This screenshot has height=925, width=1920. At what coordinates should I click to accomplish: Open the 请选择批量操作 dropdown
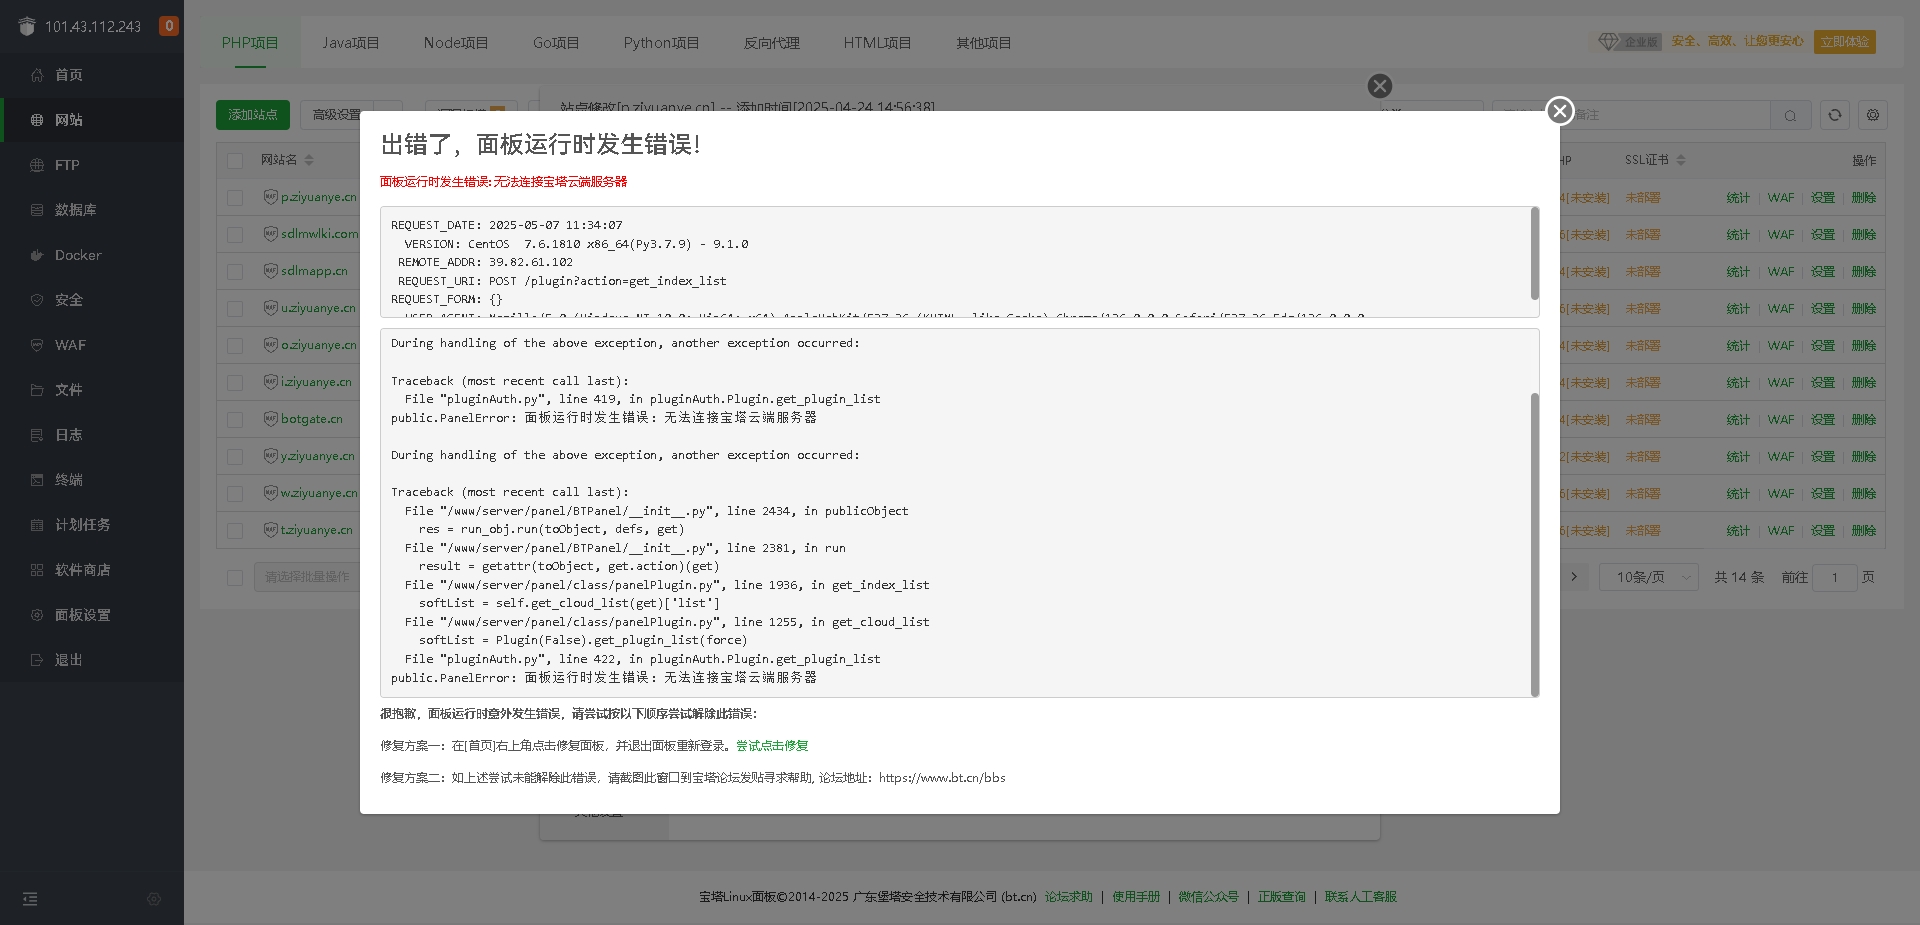(x=307, y=577)
